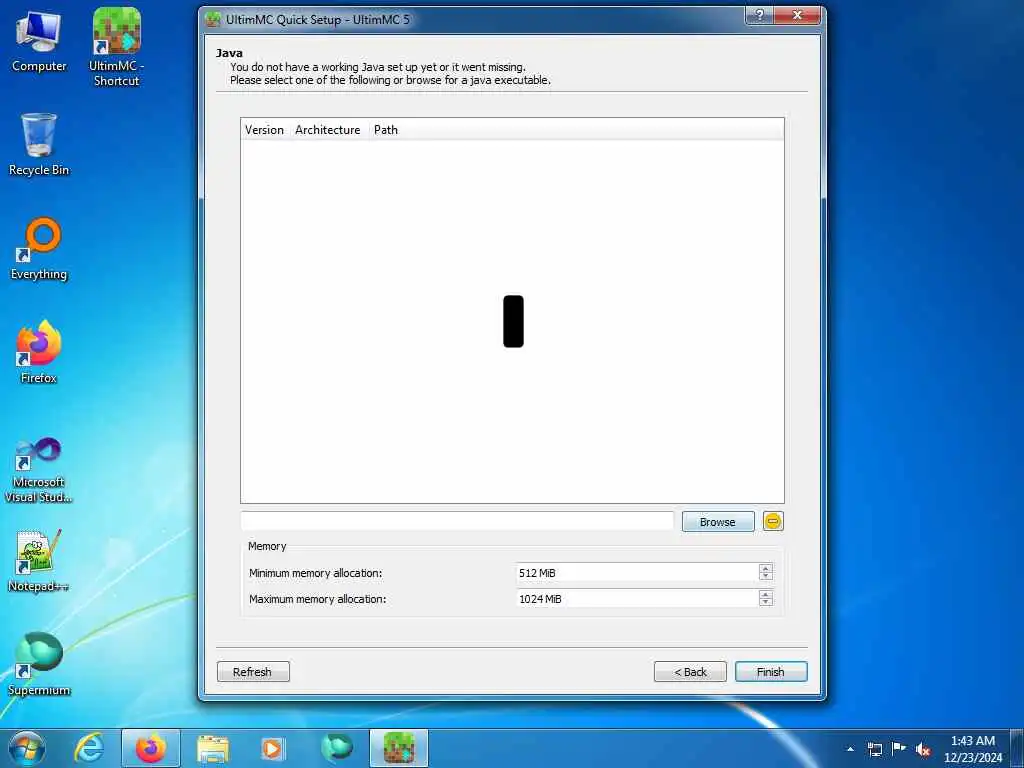Switch to UltimMC in the taskbar
1024x768 pixels.
399,748
